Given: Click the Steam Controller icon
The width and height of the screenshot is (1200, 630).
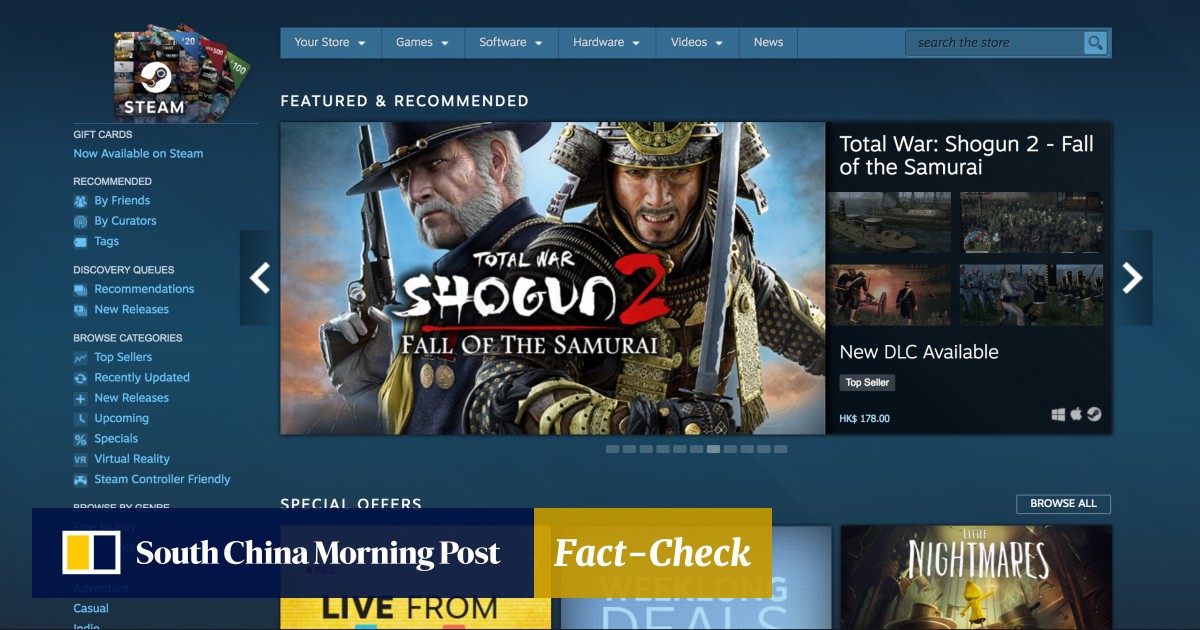Looking at the screenshot, I should coord(81,480).
